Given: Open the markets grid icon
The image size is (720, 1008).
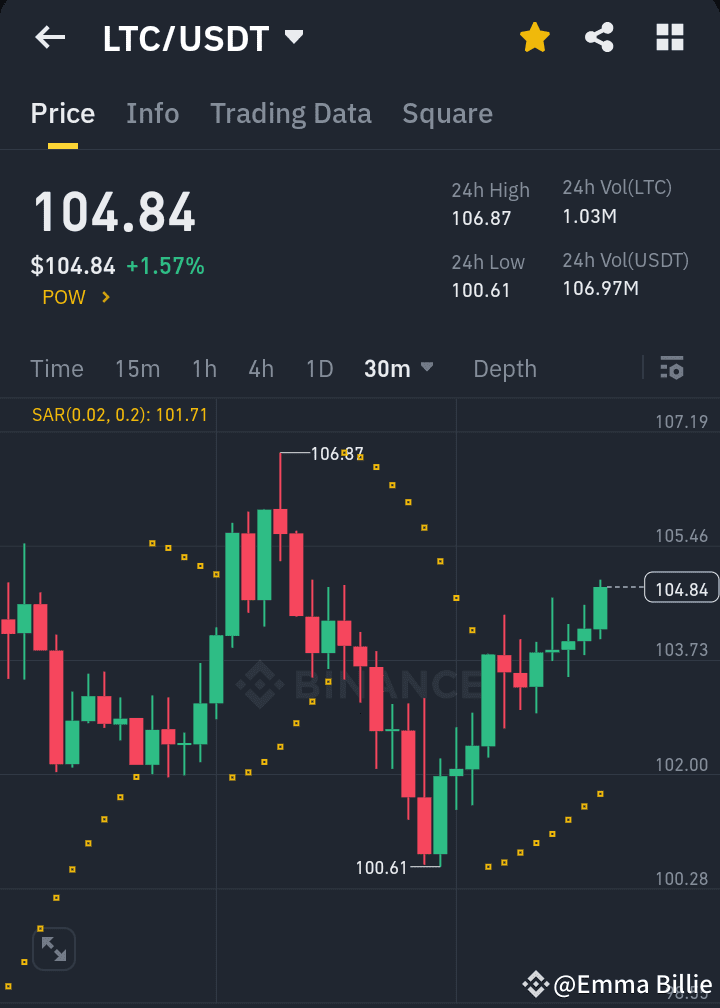Looking at the screenshot, I should point(668,36).
